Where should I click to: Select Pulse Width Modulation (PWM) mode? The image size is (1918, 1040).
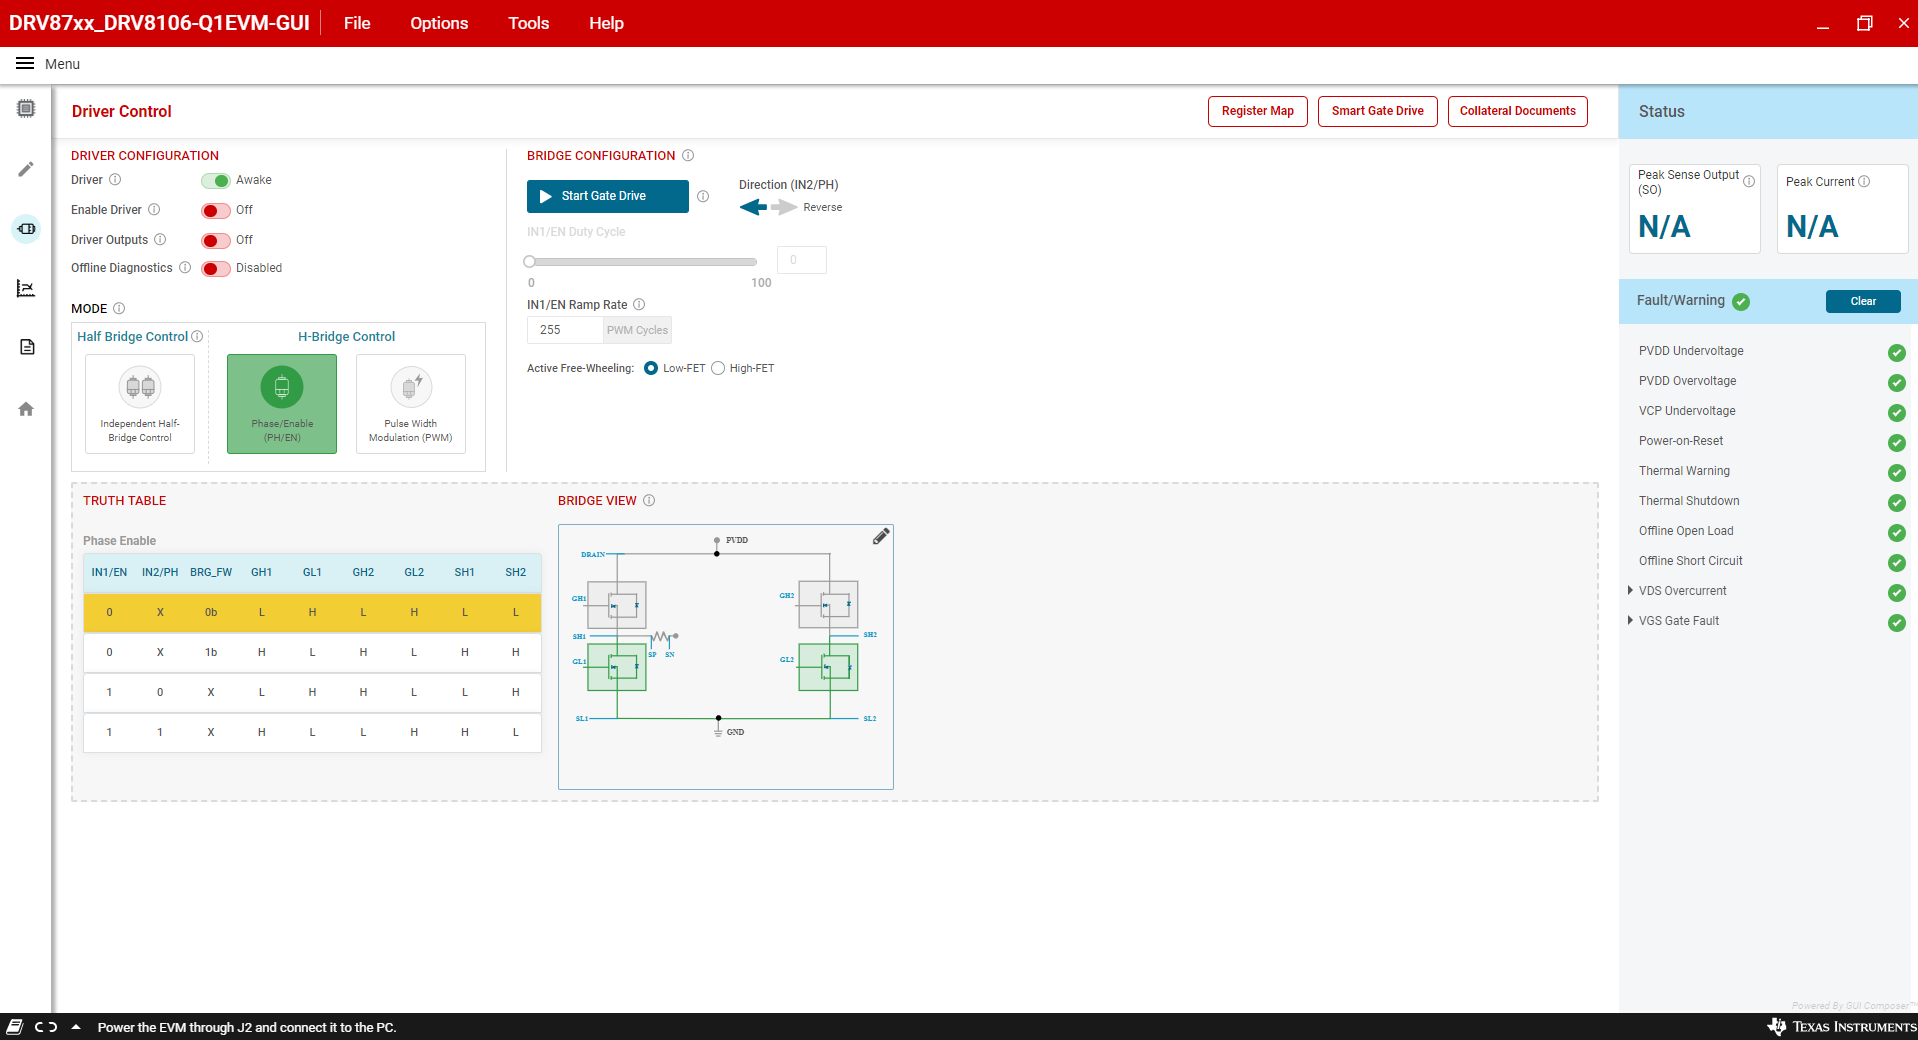coord(411,404)
